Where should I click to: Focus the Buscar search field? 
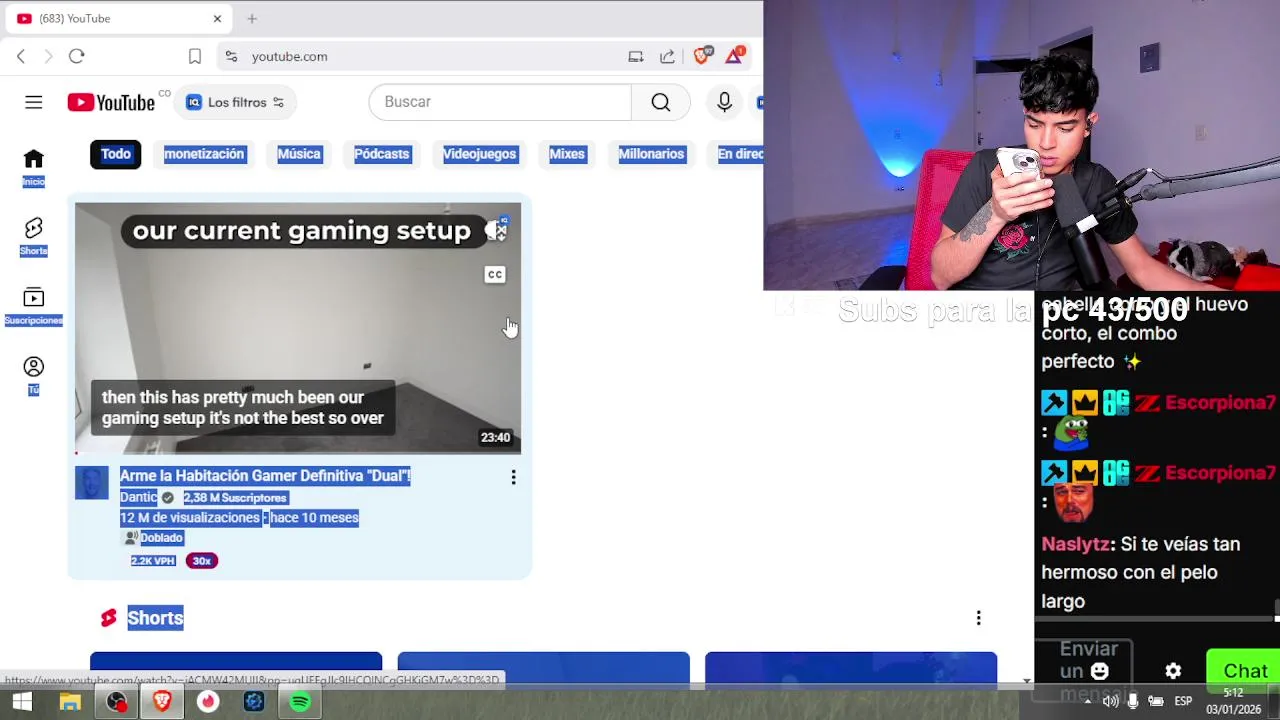click(500, 102)
